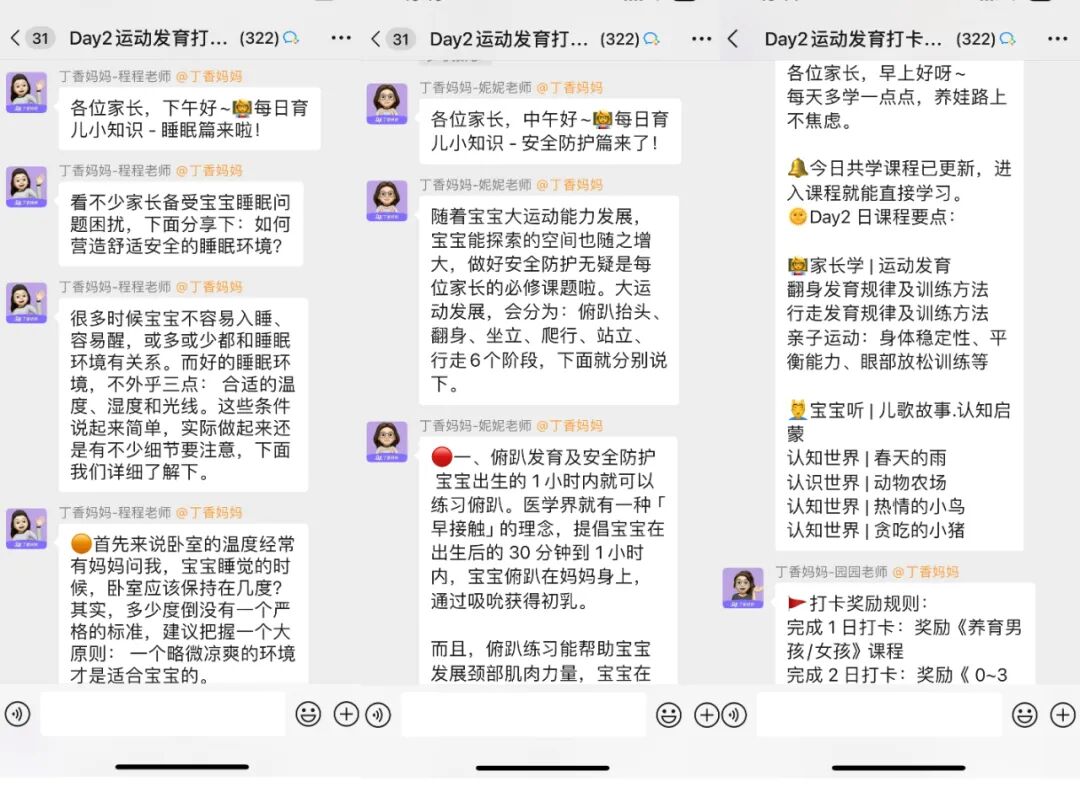Select the message about 卧室的温度
The height and width of the screenshot is (809, 1080).
183,604
